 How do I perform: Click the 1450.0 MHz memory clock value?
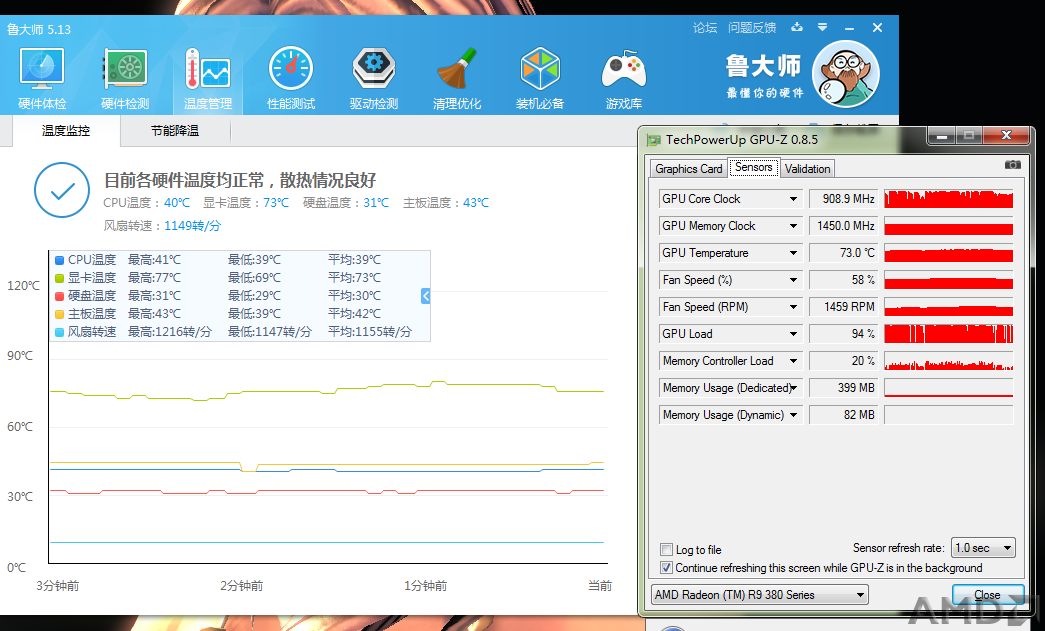(x=843, y=226)
